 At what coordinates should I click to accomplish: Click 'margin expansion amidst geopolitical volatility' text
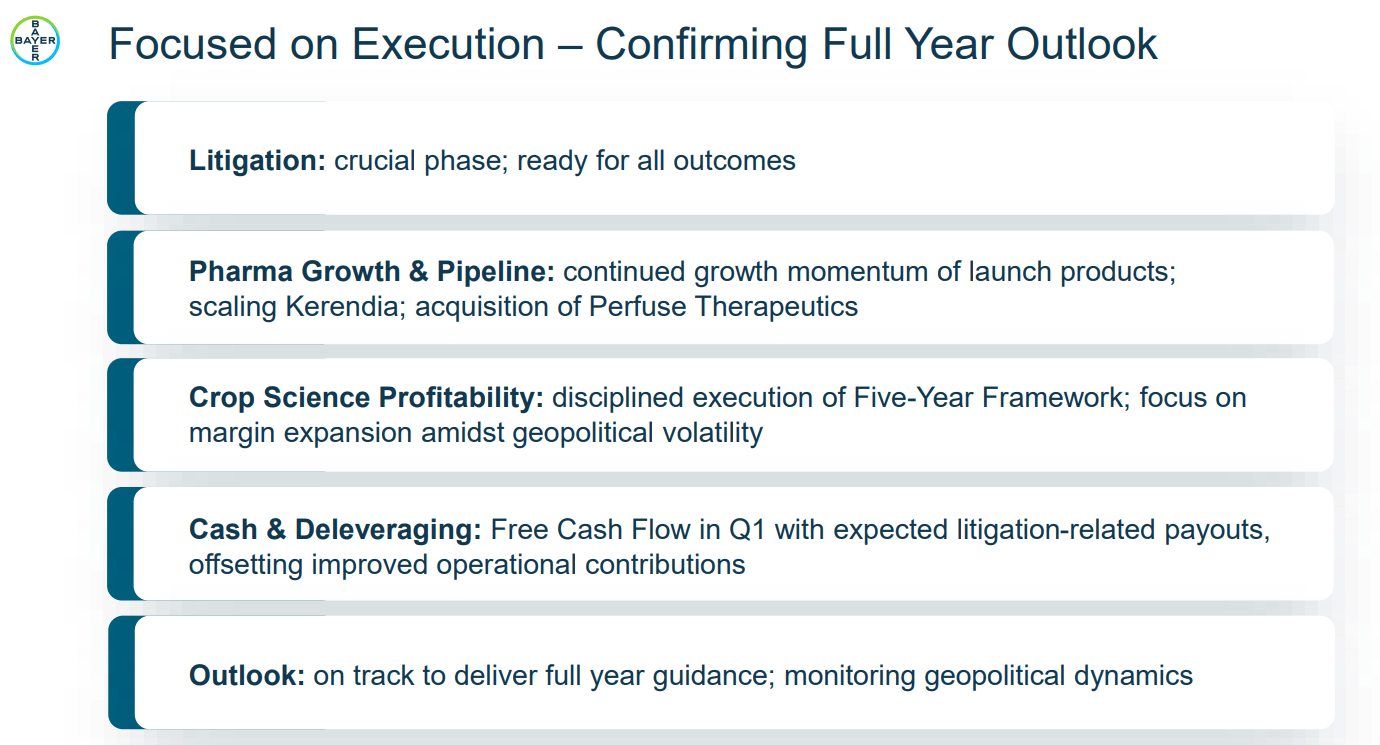[476, 433]
